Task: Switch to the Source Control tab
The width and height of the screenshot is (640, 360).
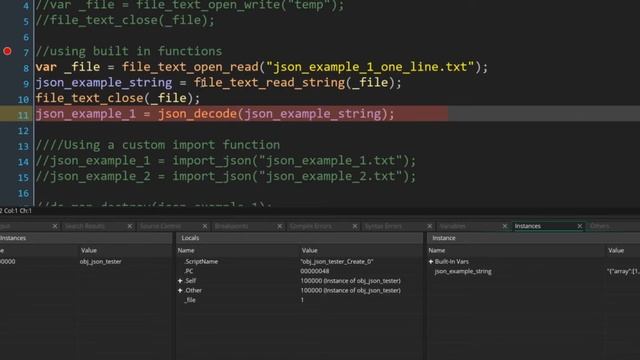Action: point(160,226)
